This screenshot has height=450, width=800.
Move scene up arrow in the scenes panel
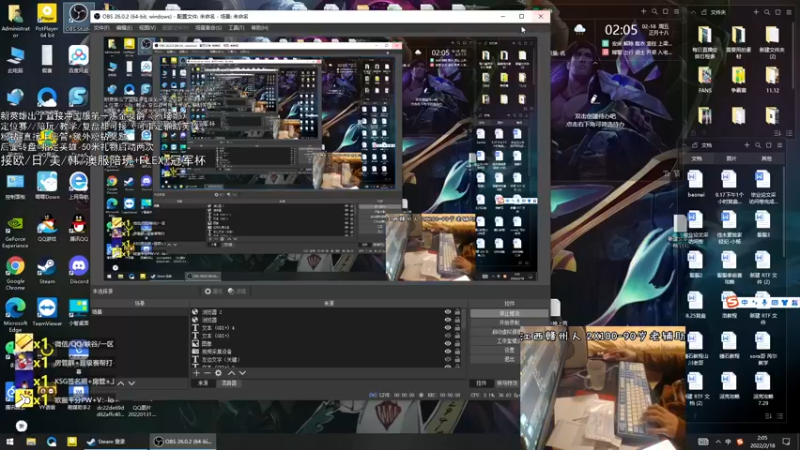[x=121, y=383]
